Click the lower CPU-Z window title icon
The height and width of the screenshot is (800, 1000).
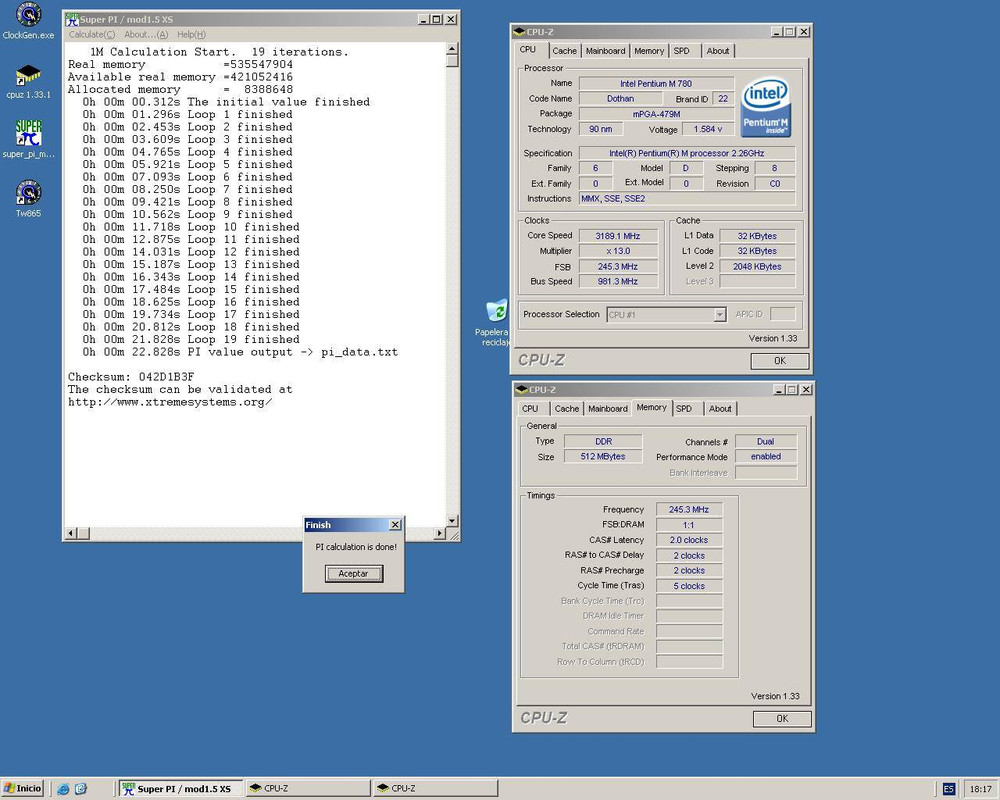[x=522, y=389]
